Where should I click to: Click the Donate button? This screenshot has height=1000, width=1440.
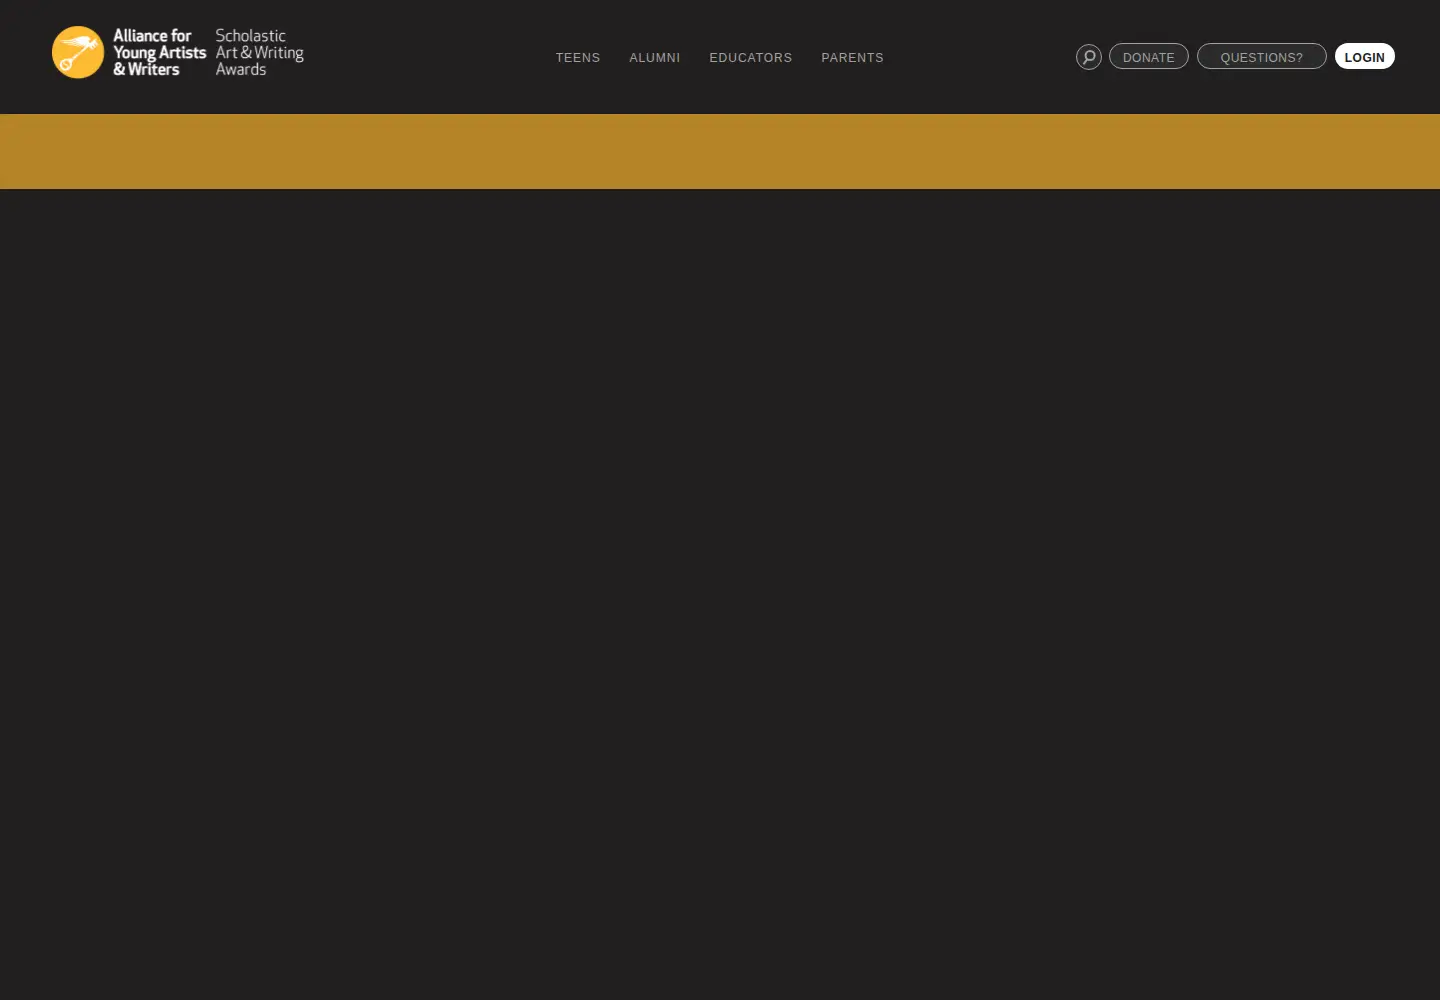tap(1149, 57)
